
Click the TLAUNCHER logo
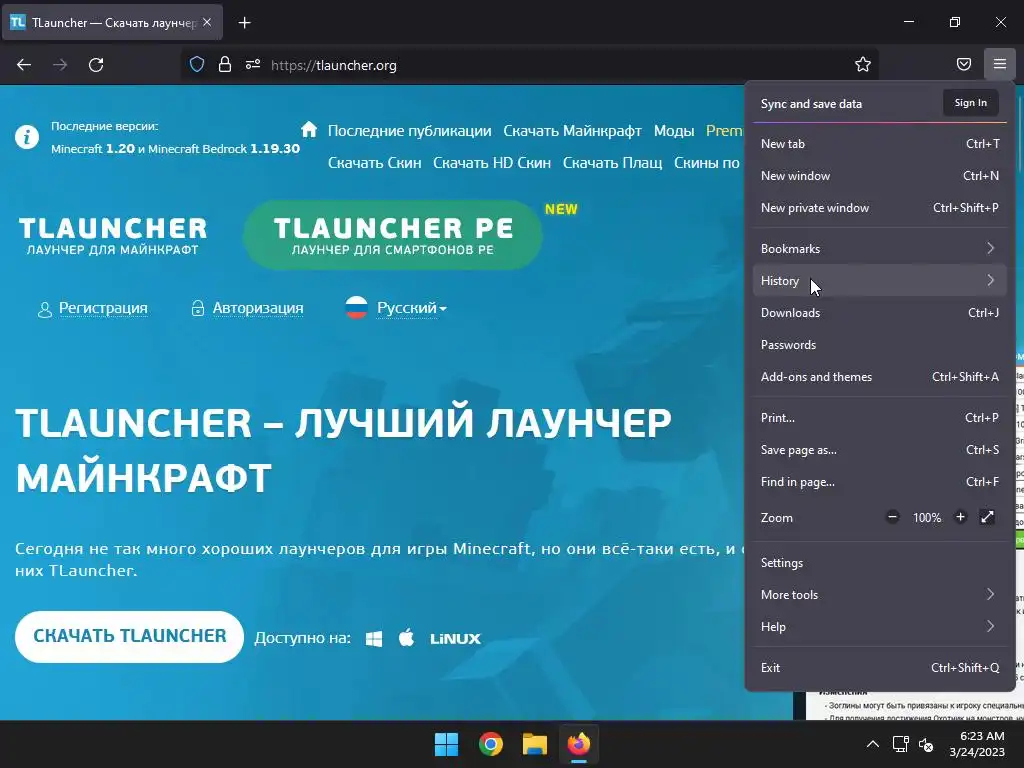pyautogui.click(x=112, y=236)
